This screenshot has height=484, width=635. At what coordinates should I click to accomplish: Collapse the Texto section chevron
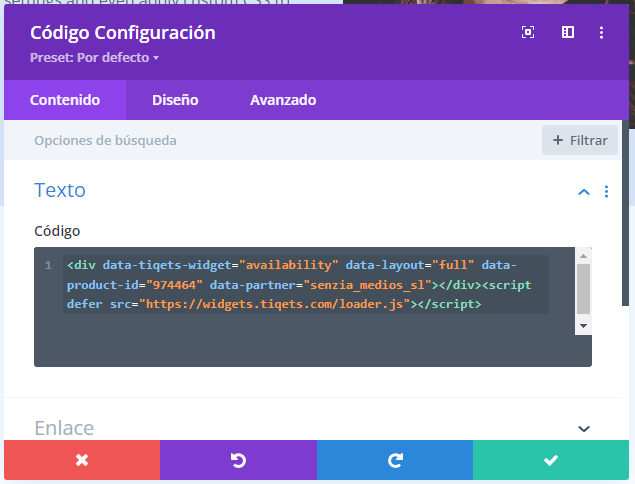point(584,192)
